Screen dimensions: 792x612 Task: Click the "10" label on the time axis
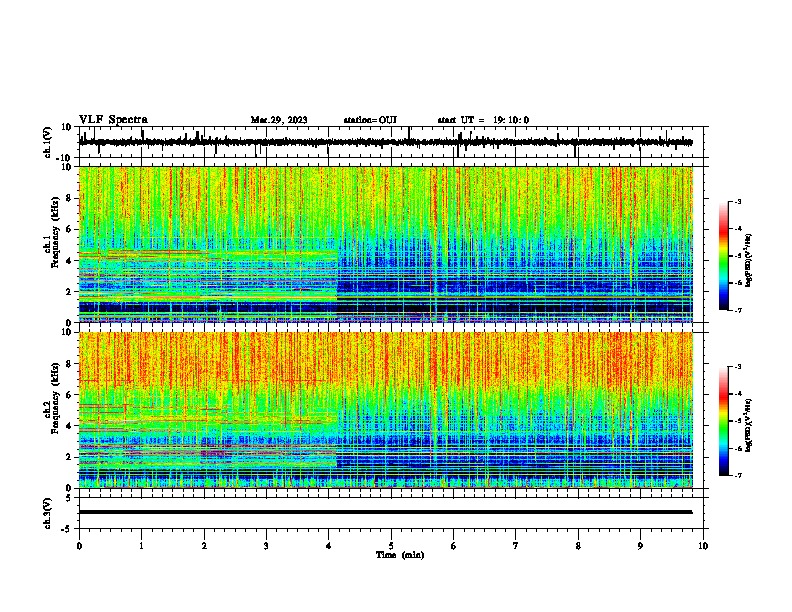click(703, 546)
